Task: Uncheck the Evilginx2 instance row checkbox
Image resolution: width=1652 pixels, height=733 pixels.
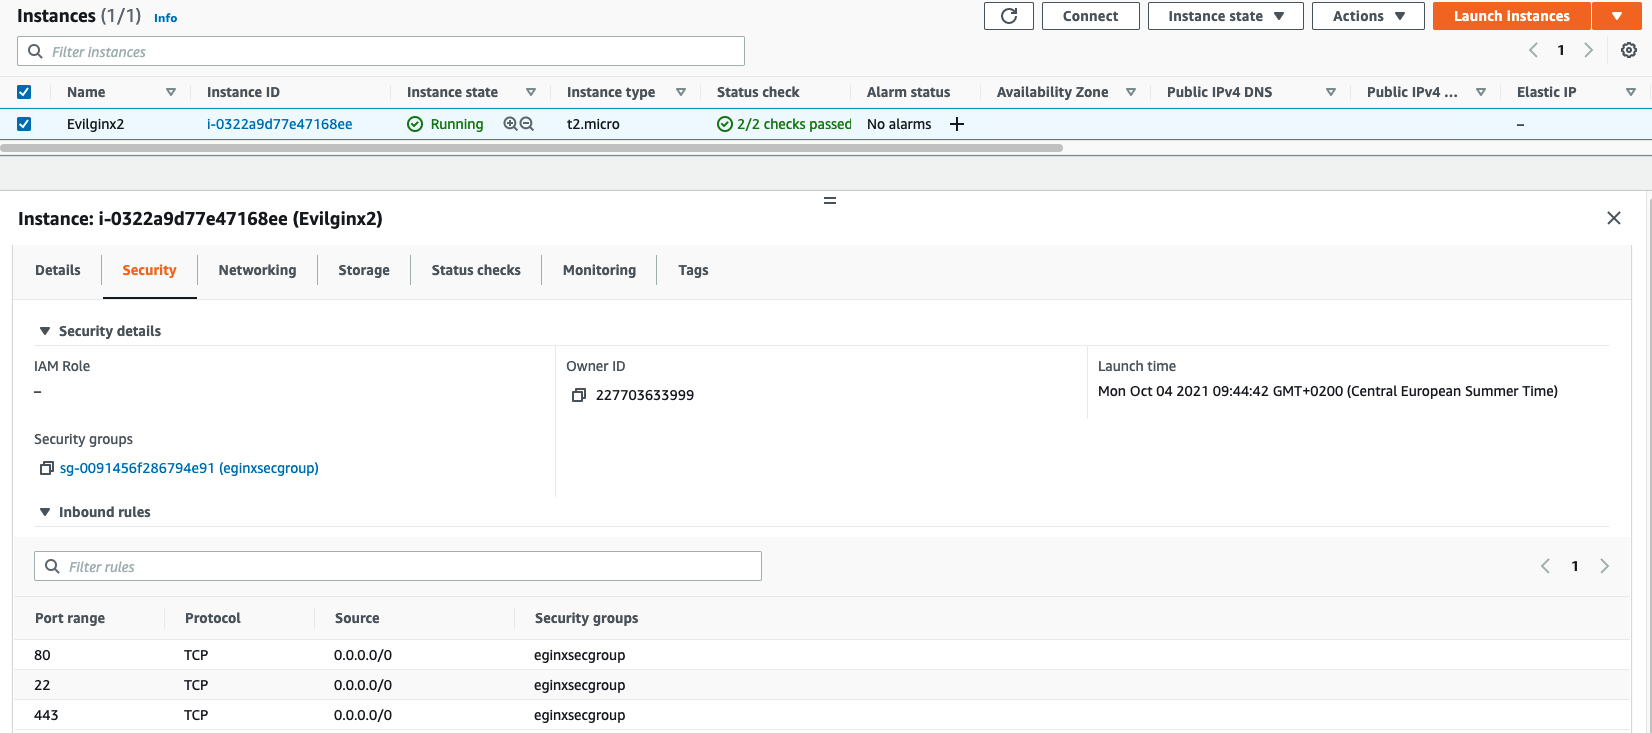Action: [24, 124]
